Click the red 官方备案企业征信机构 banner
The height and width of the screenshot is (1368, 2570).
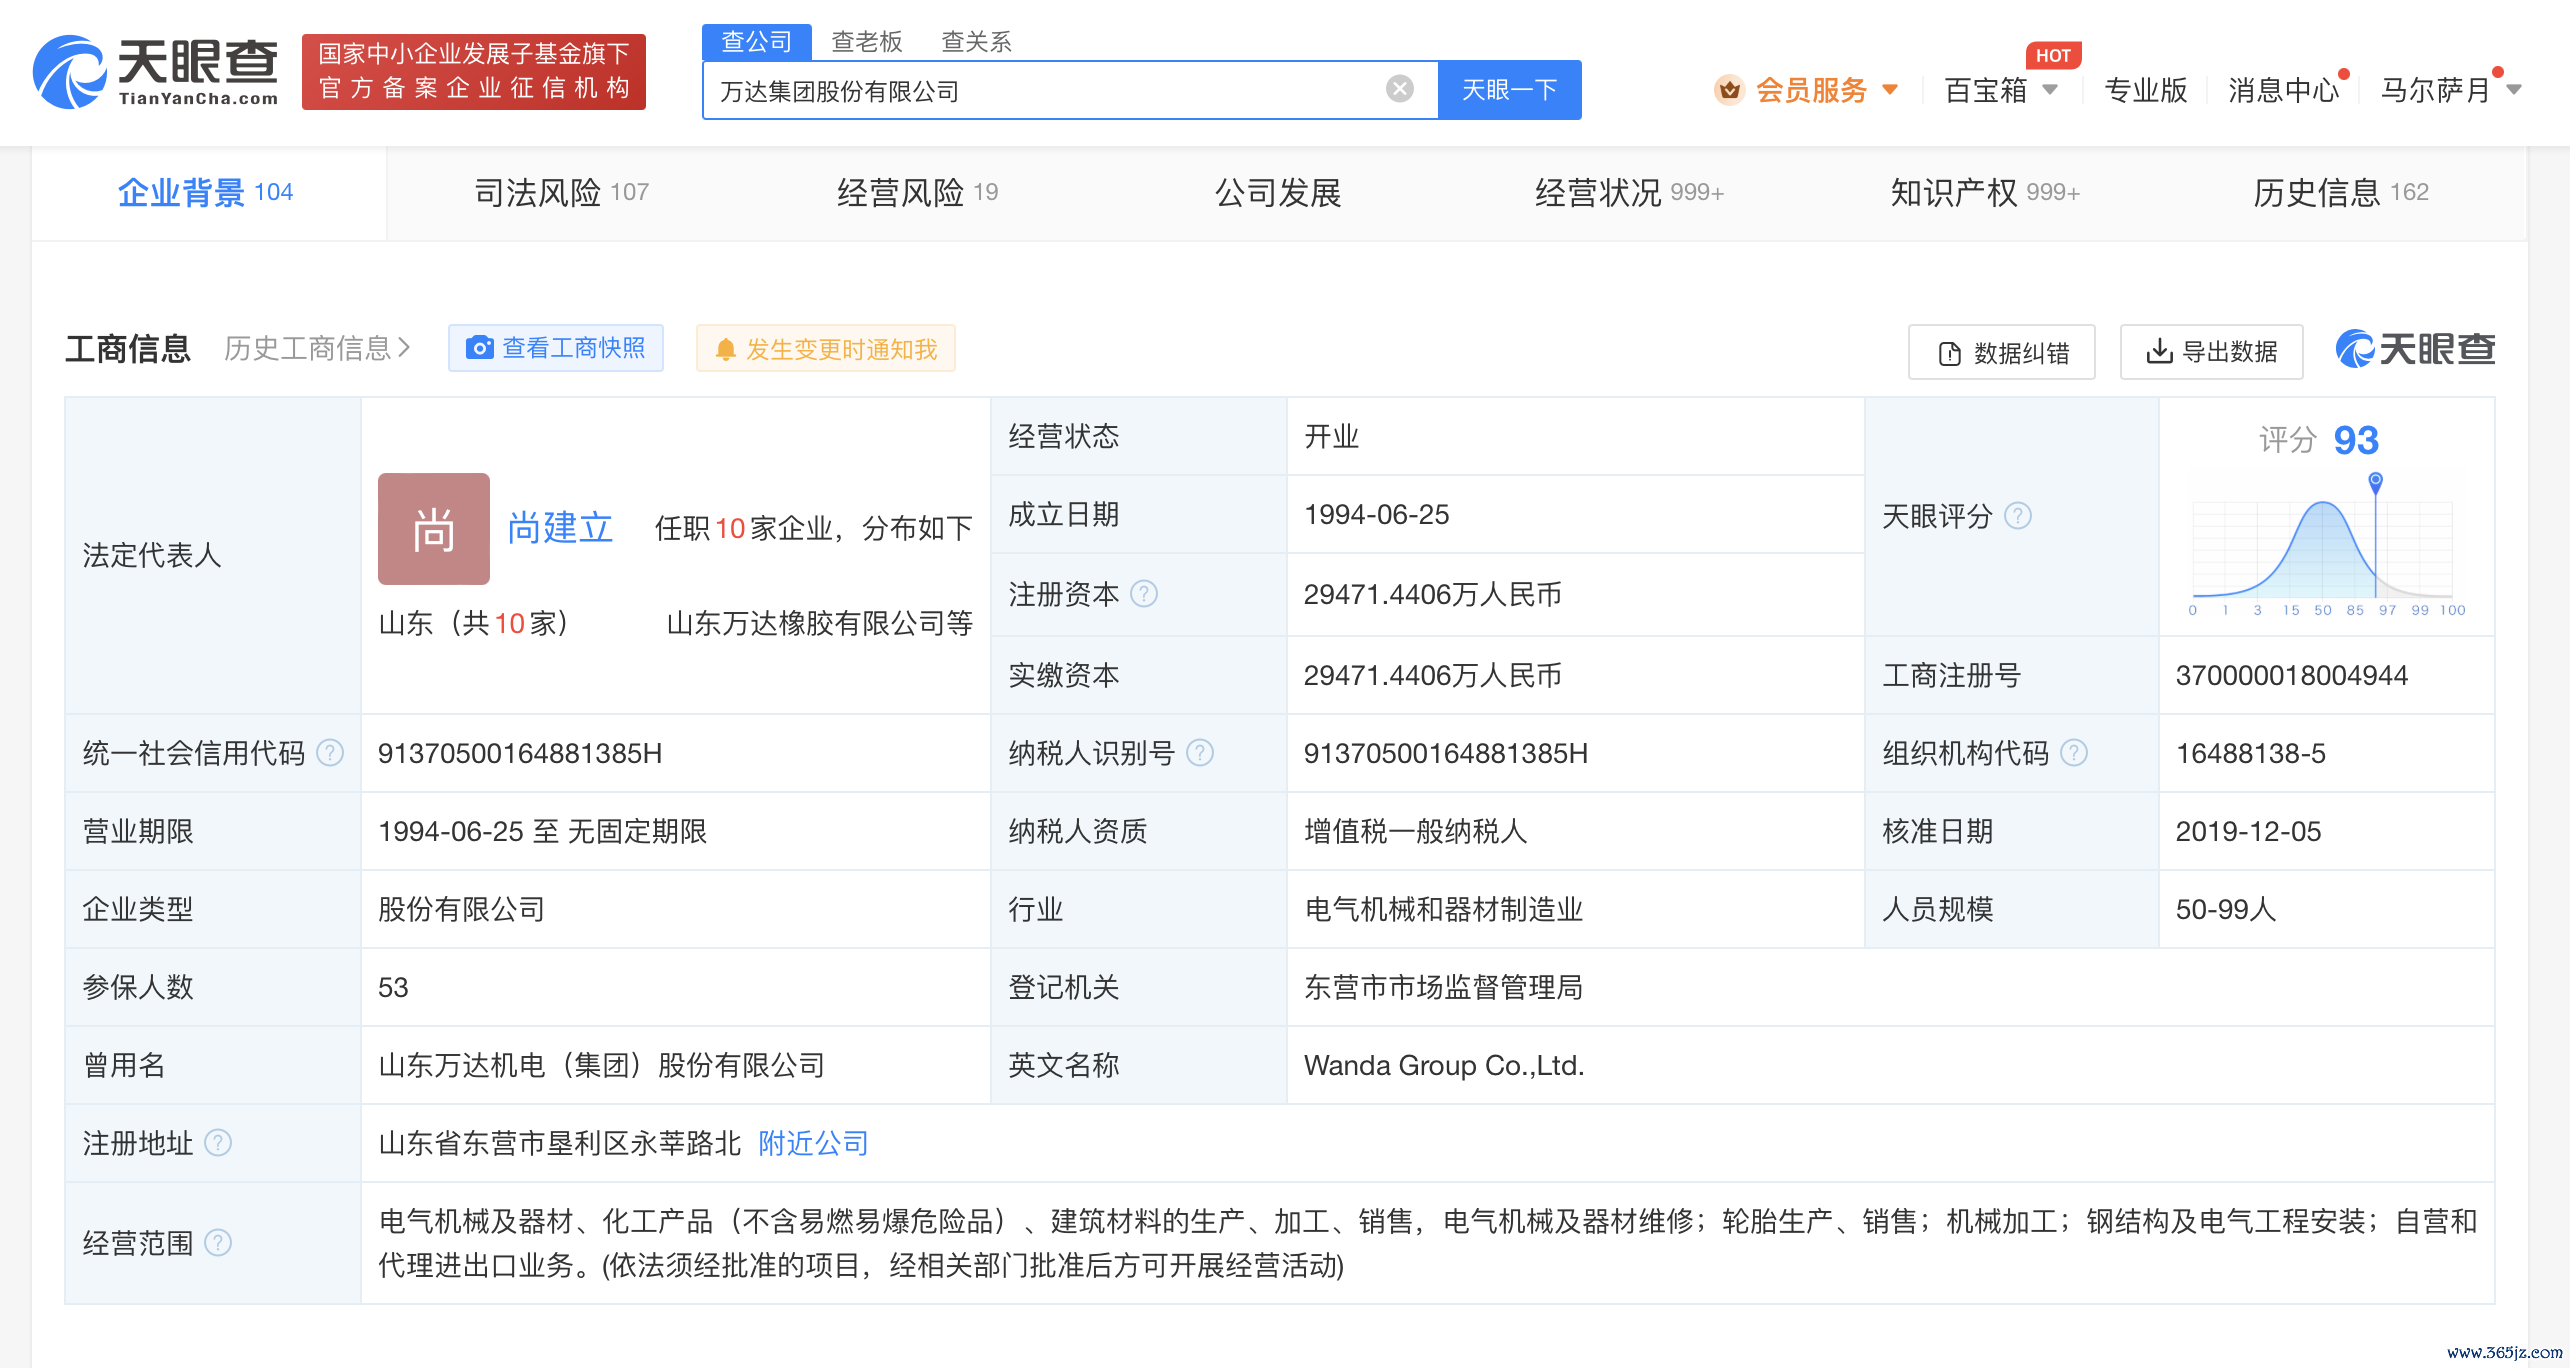(474, 72)
